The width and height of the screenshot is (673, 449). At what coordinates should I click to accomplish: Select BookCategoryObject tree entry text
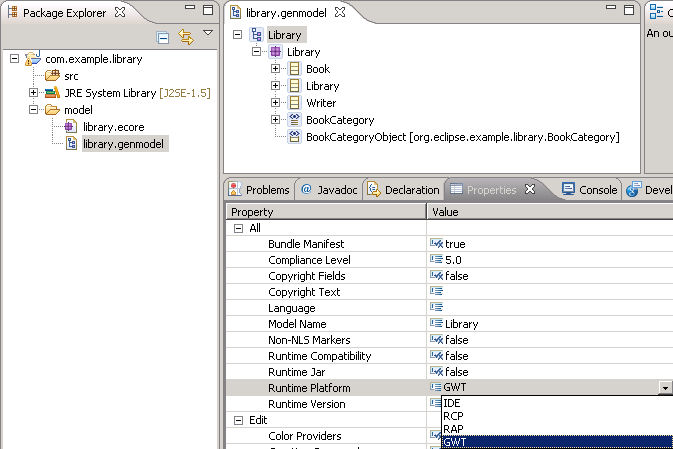click(463, 137)
